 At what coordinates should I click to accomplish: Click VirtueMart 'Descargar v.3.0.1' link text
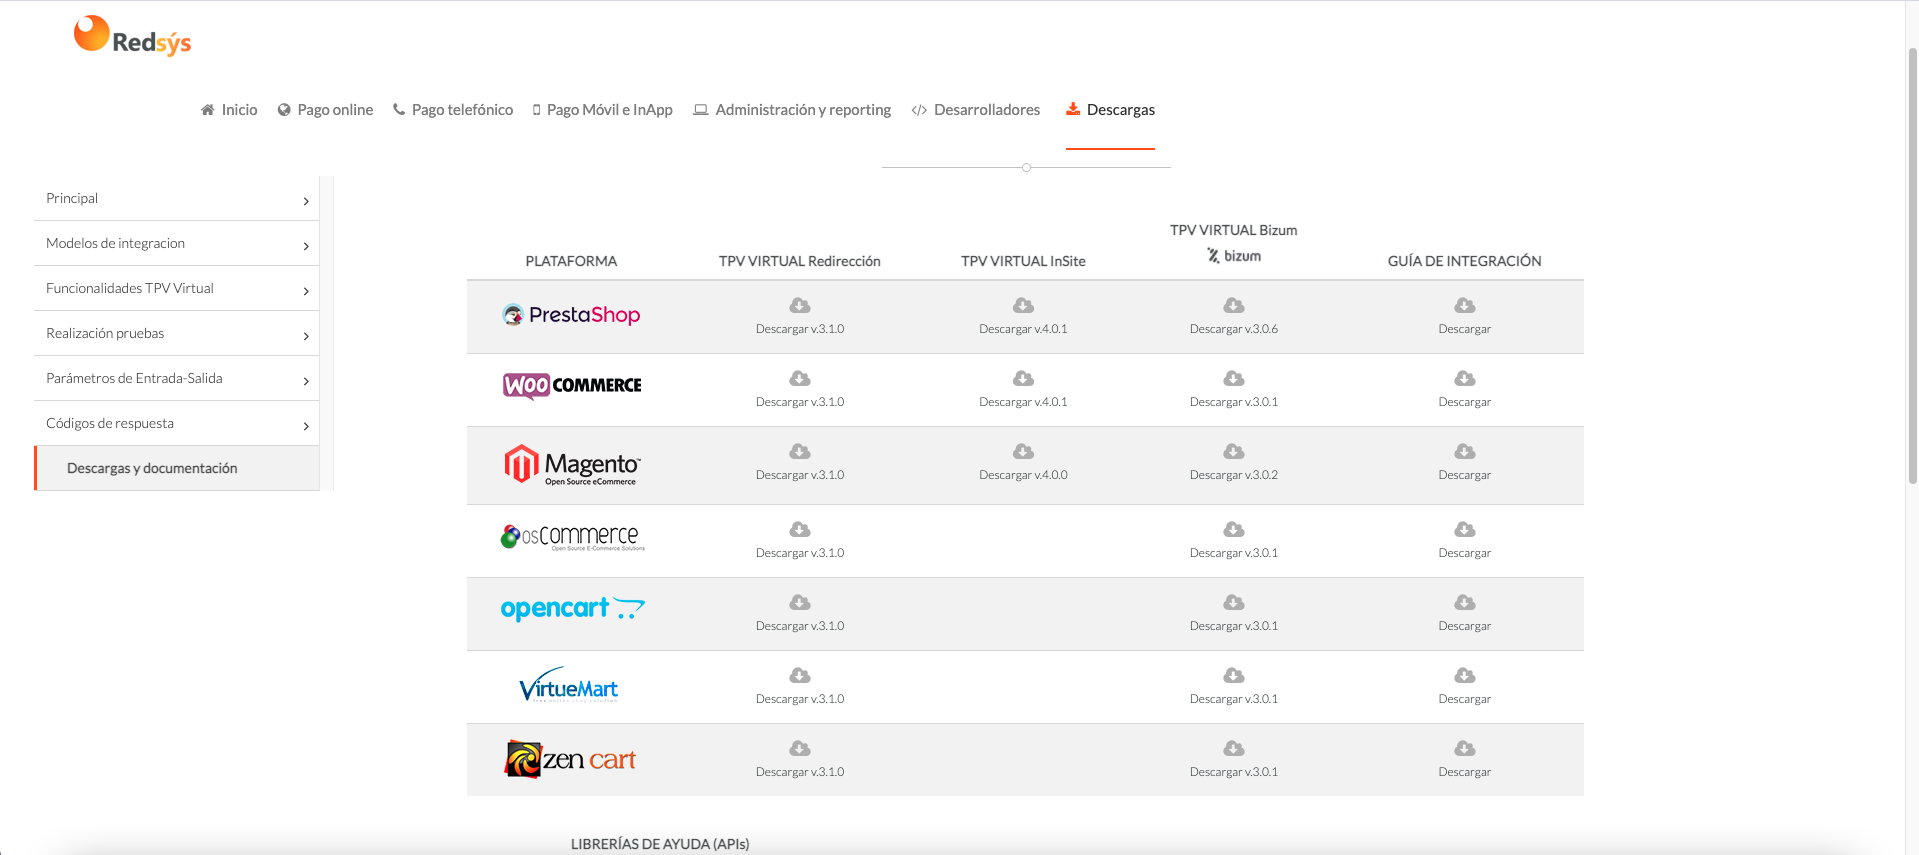pyautogui.click(x=1234, y=699)
